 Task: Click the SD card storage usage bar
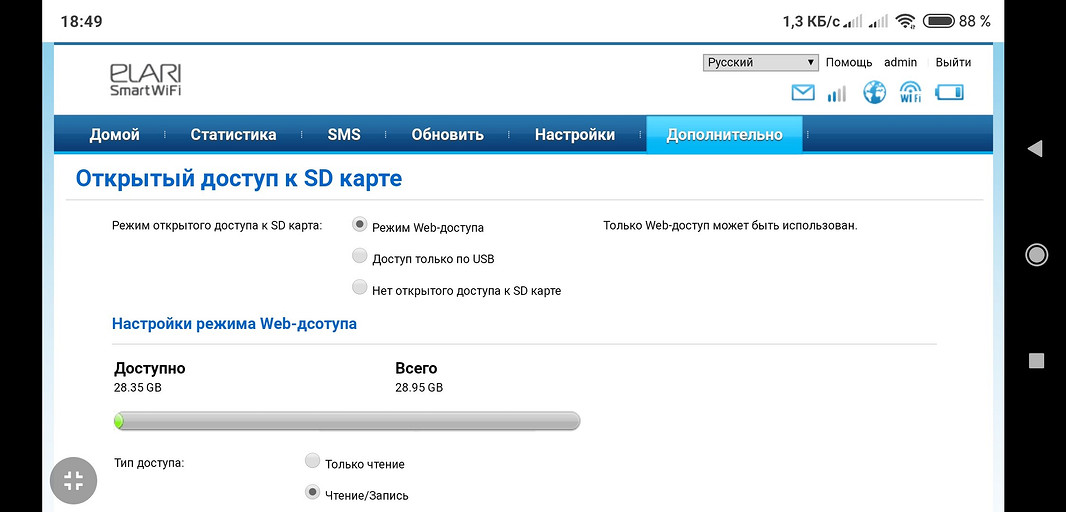[x=347, y=421]
